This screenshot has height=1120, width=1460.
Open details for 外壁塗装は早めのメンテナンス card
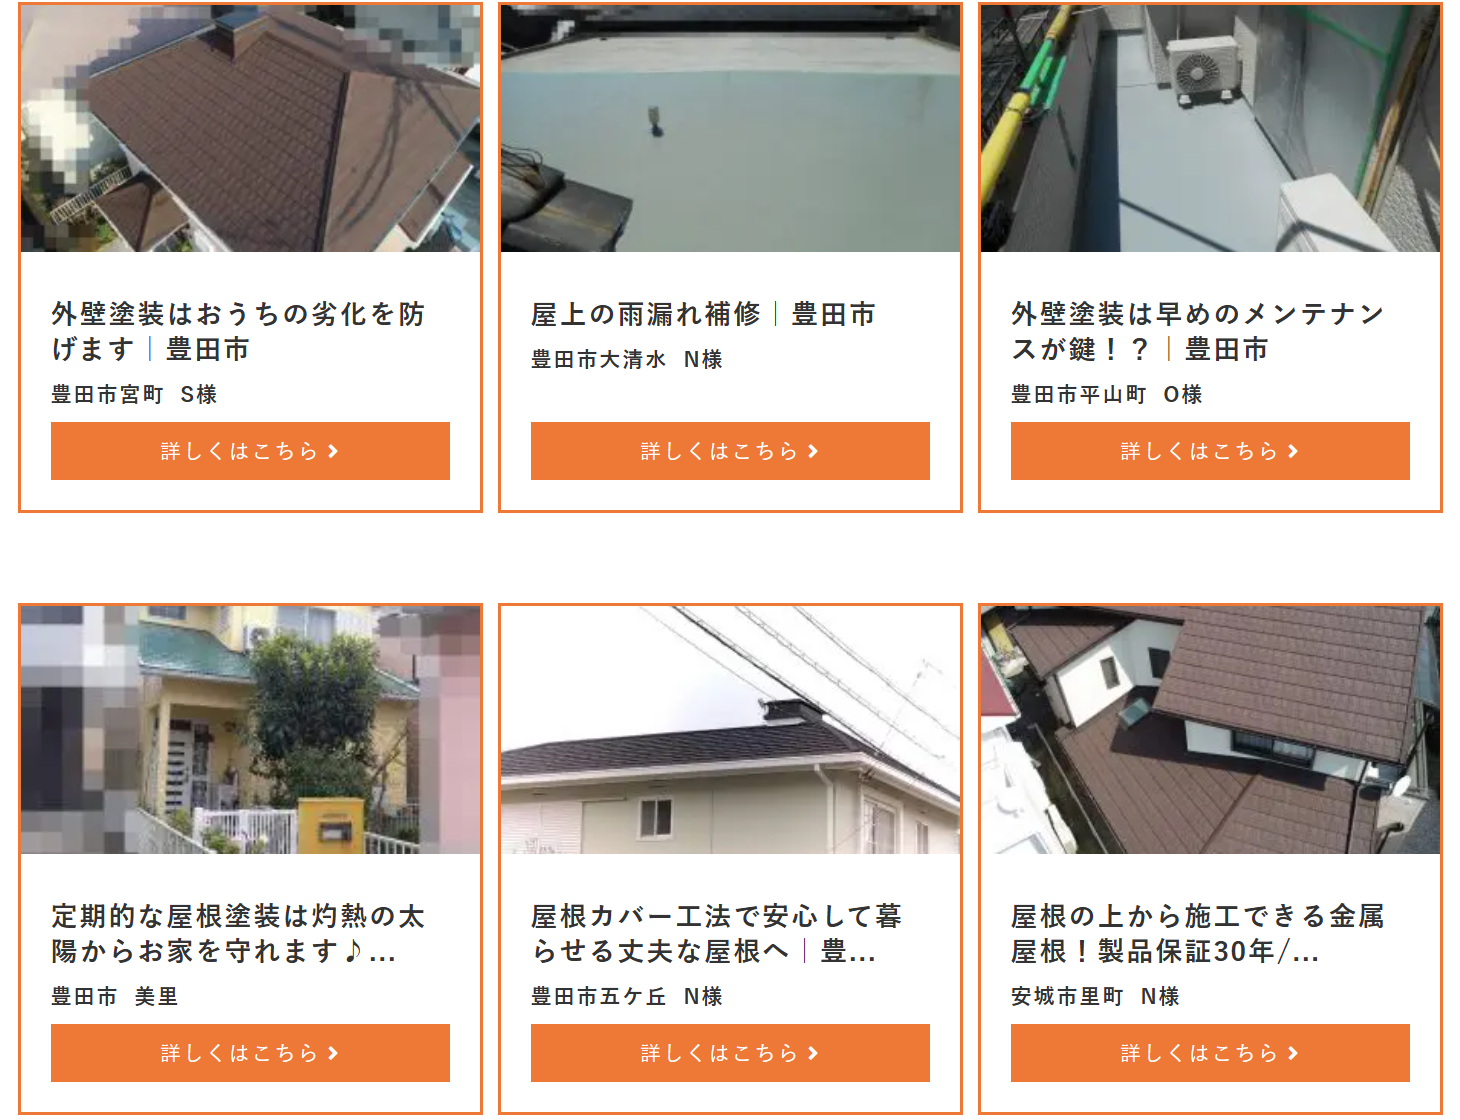[1210, 451]
